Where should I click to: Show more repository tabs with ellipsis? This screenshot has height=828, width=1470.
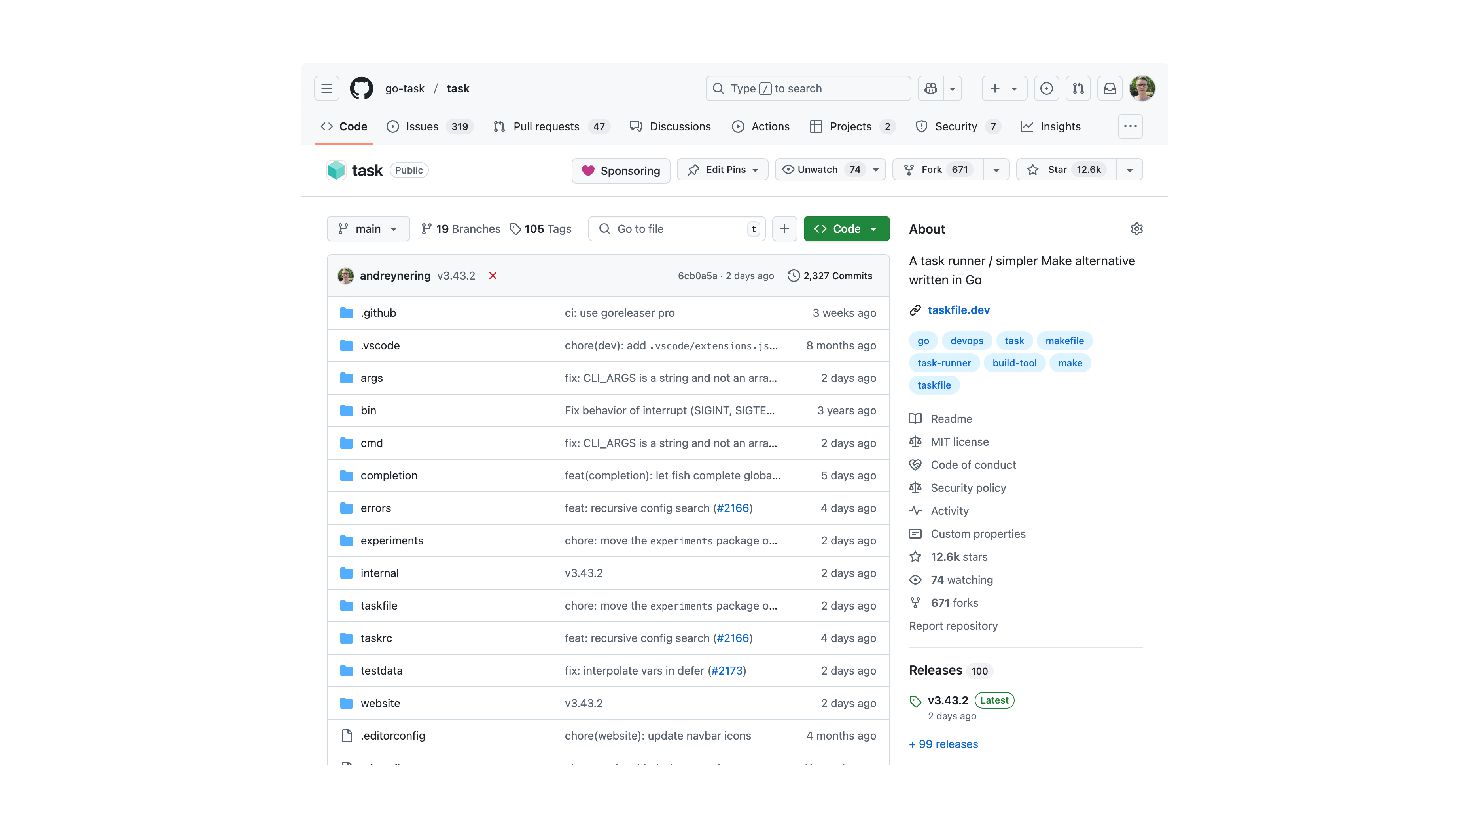1130,126
